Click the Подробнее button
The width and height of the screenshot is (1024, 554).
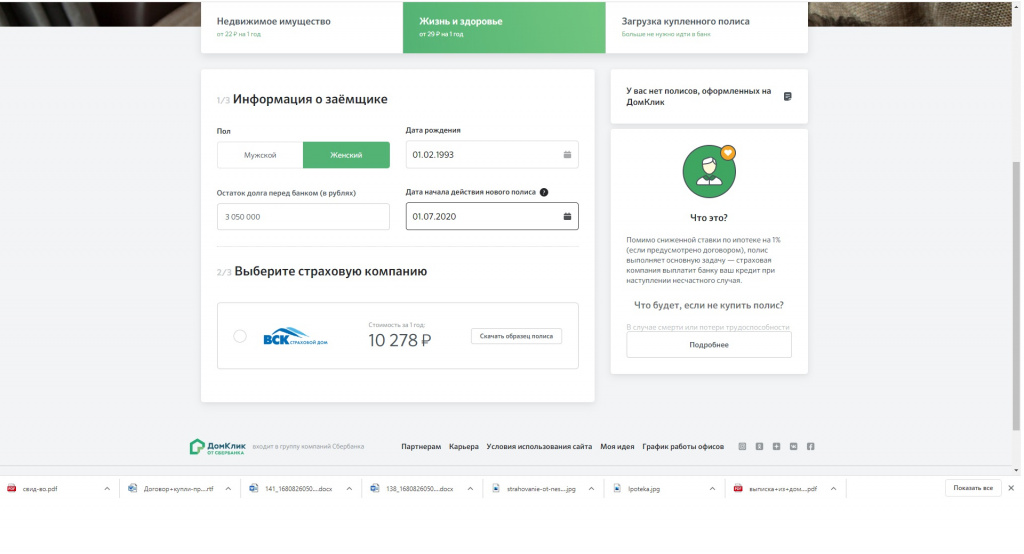[x=709, y=344]
